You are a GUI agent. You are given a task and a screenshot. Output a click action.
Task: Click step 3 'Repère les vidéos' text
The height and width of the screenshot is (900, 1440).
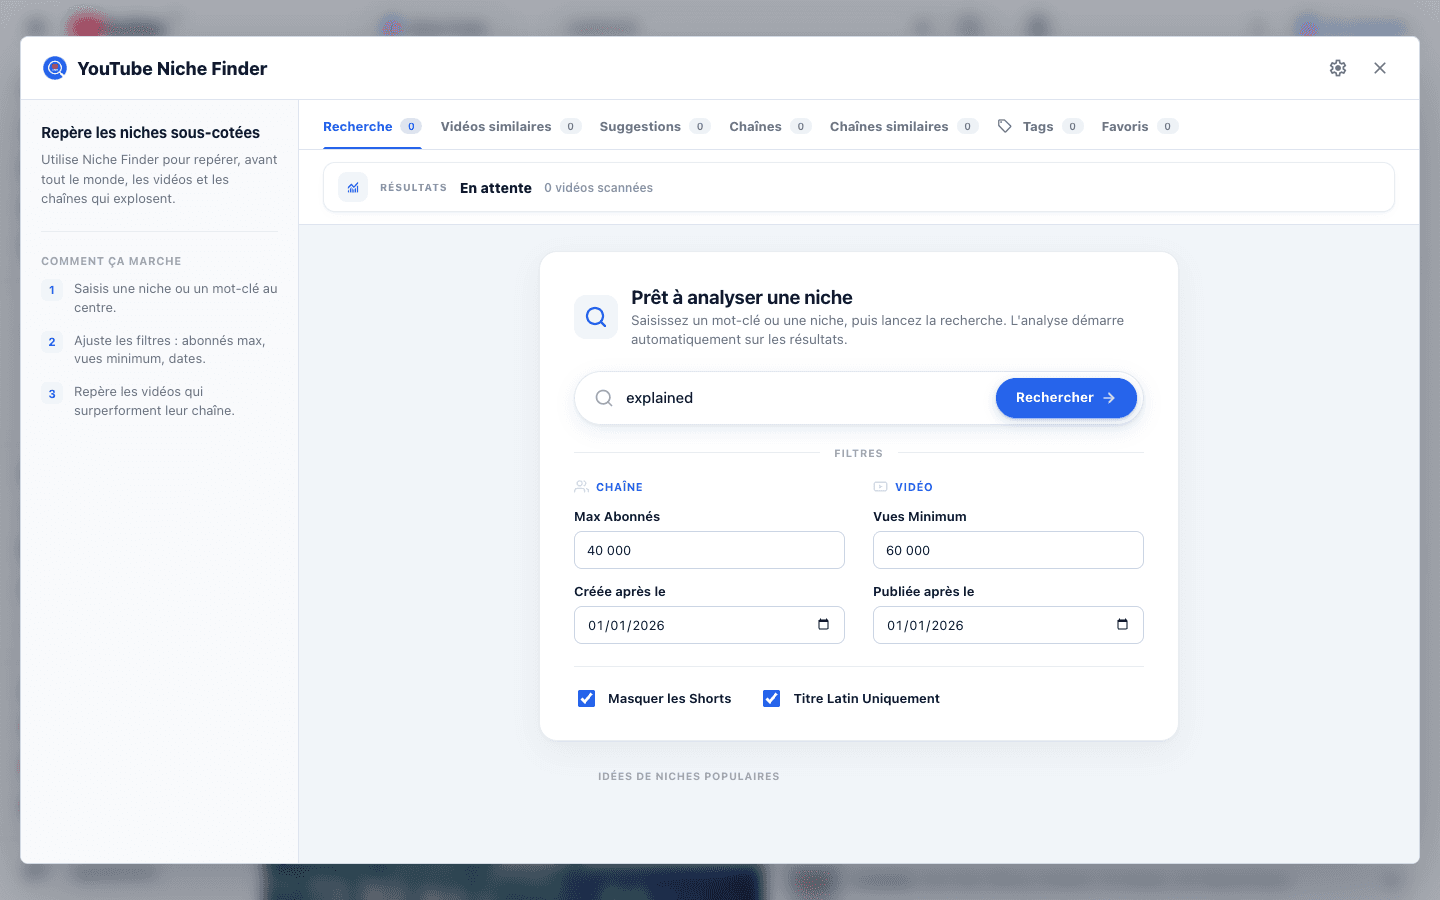(154, 401)
